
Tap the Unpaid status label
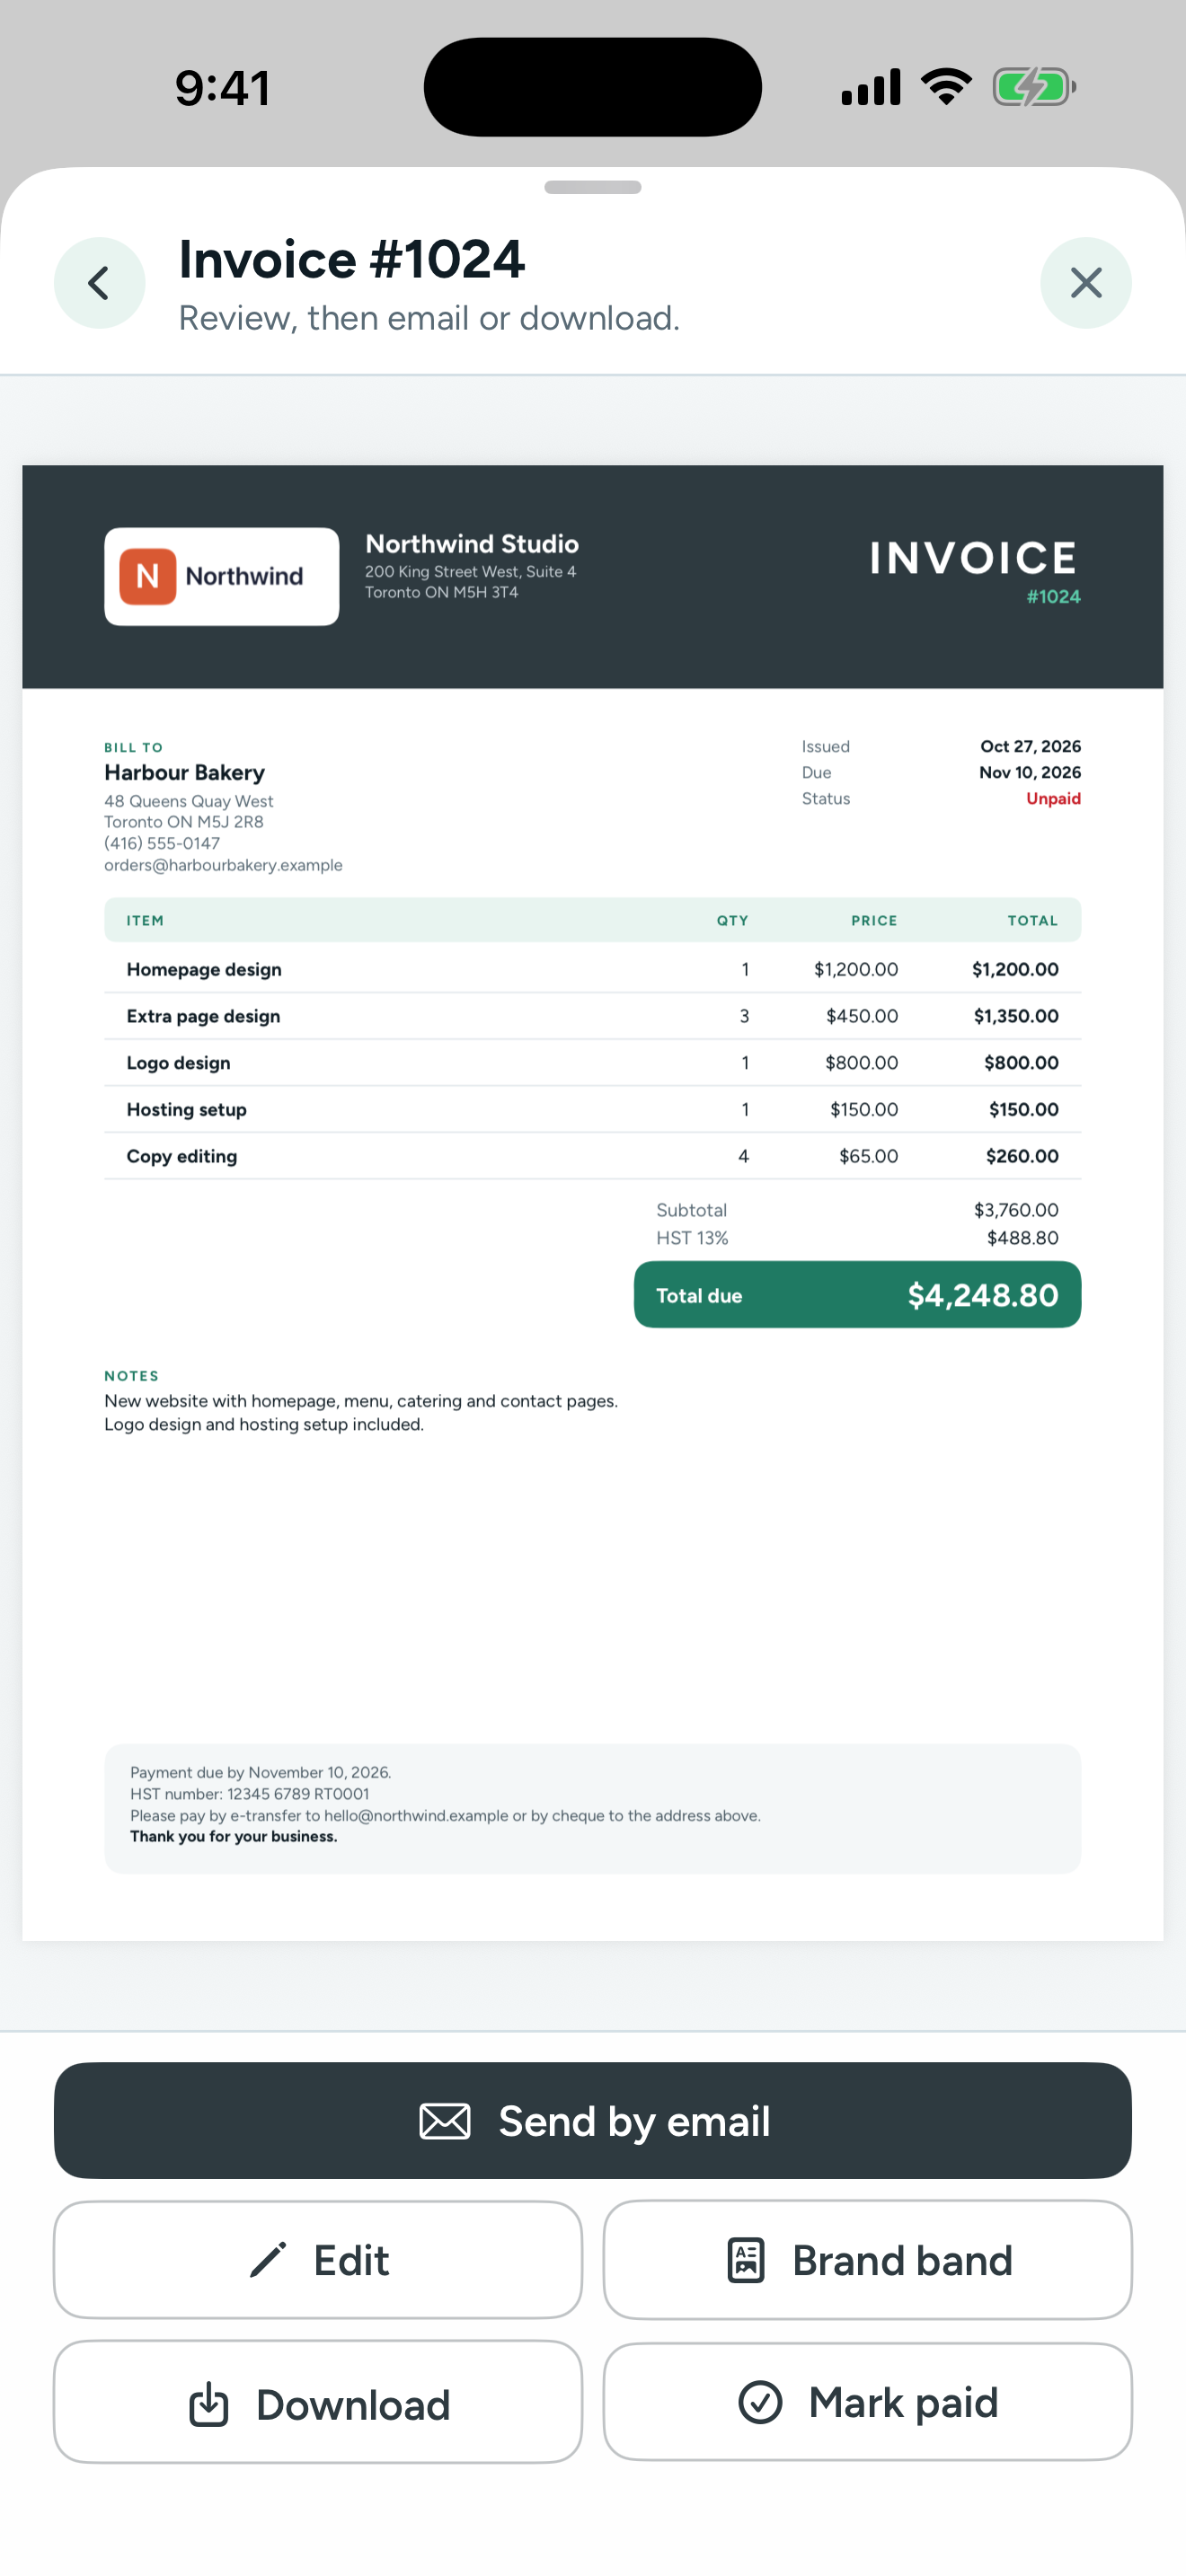point(1053,798)
